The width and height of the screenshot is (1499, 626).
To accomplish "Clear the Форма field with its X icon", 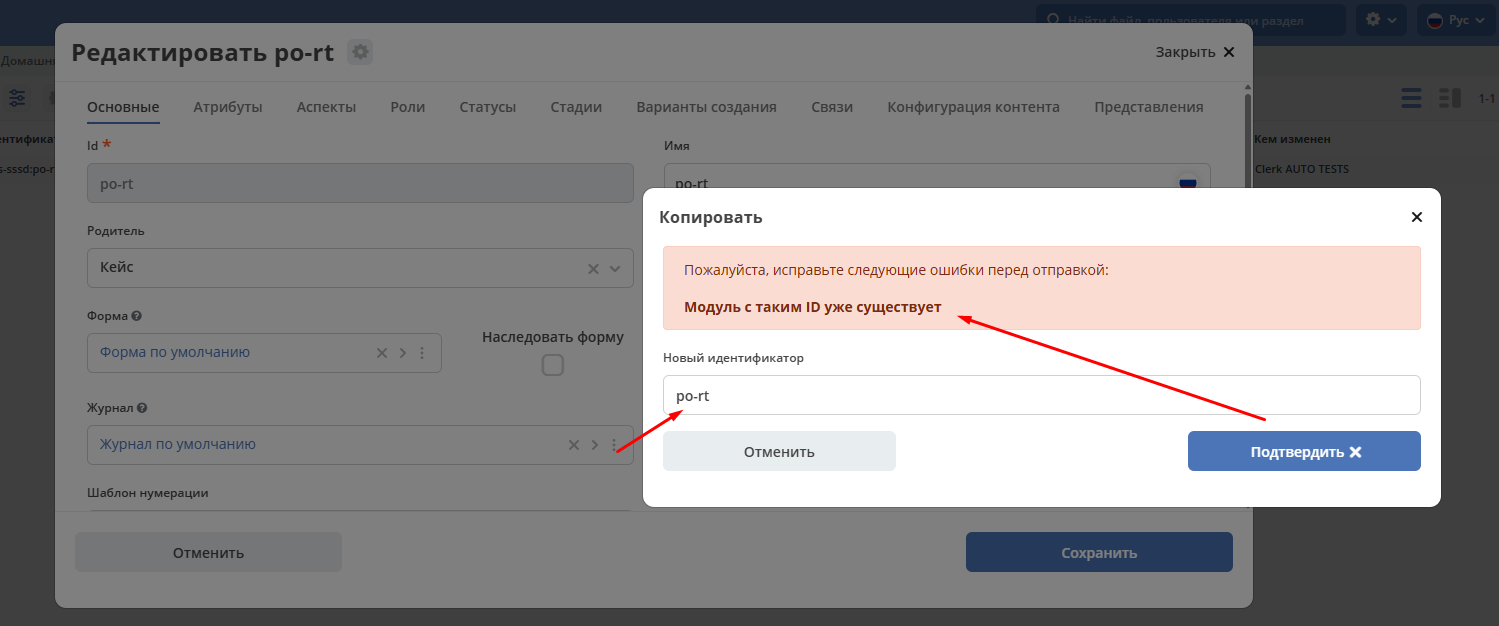I will (x=381, y=353).
